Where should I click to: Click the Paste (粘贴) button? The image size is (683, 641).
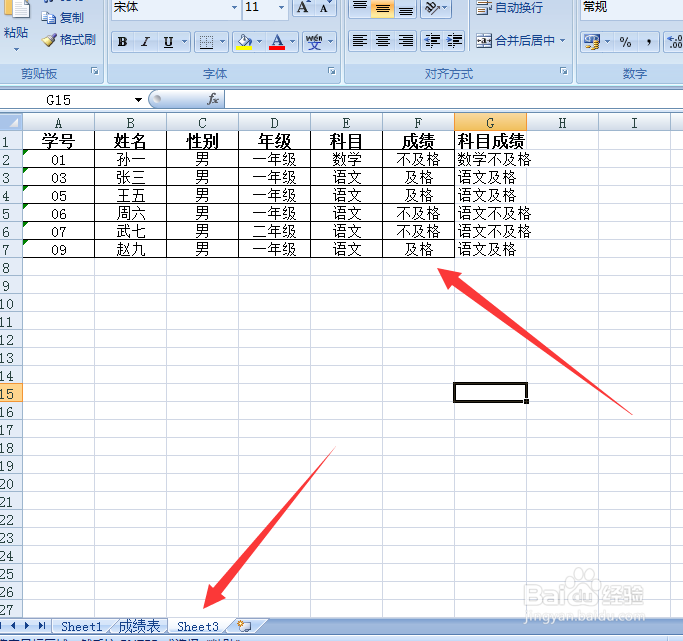(x=16, y=26)
